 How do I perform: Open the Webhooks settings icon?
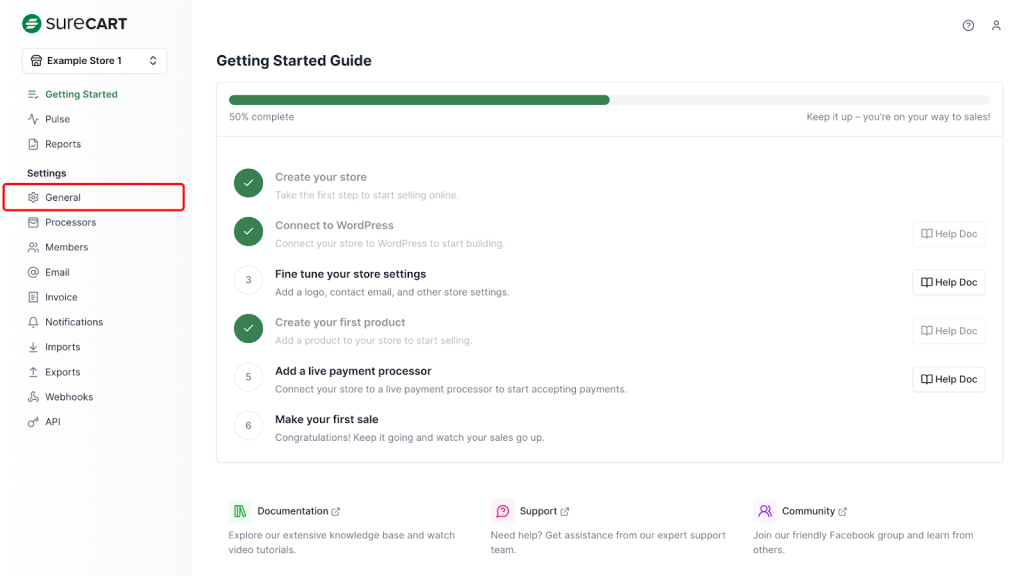(34, 397)
